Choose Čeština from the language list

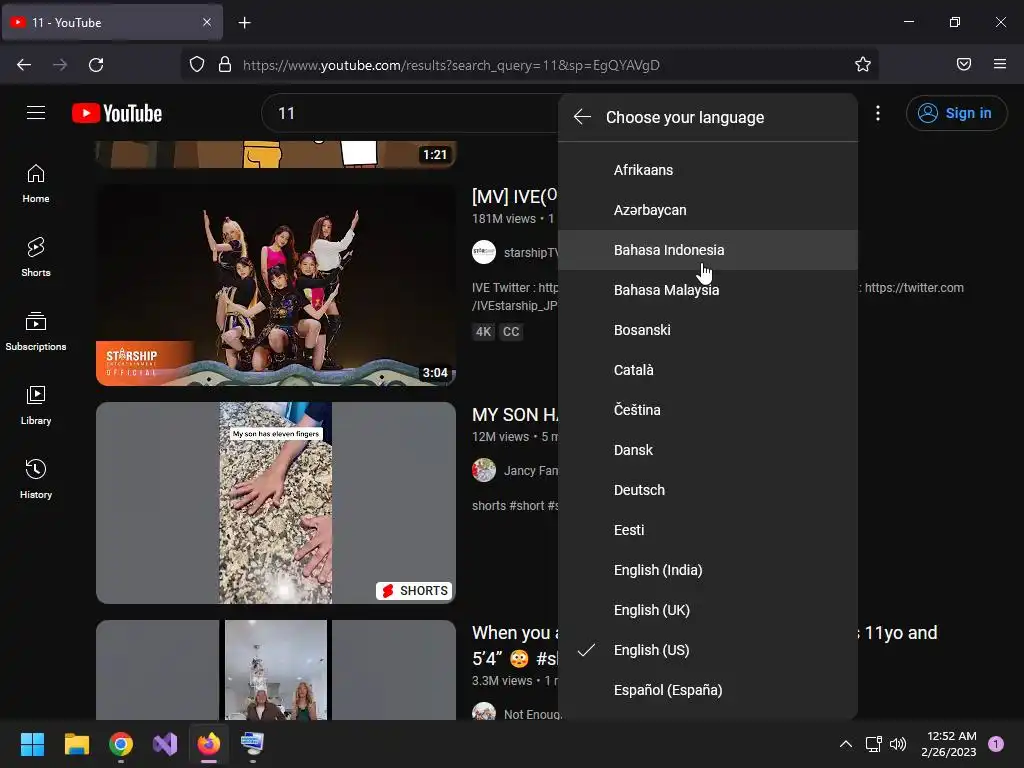(707, 410)
